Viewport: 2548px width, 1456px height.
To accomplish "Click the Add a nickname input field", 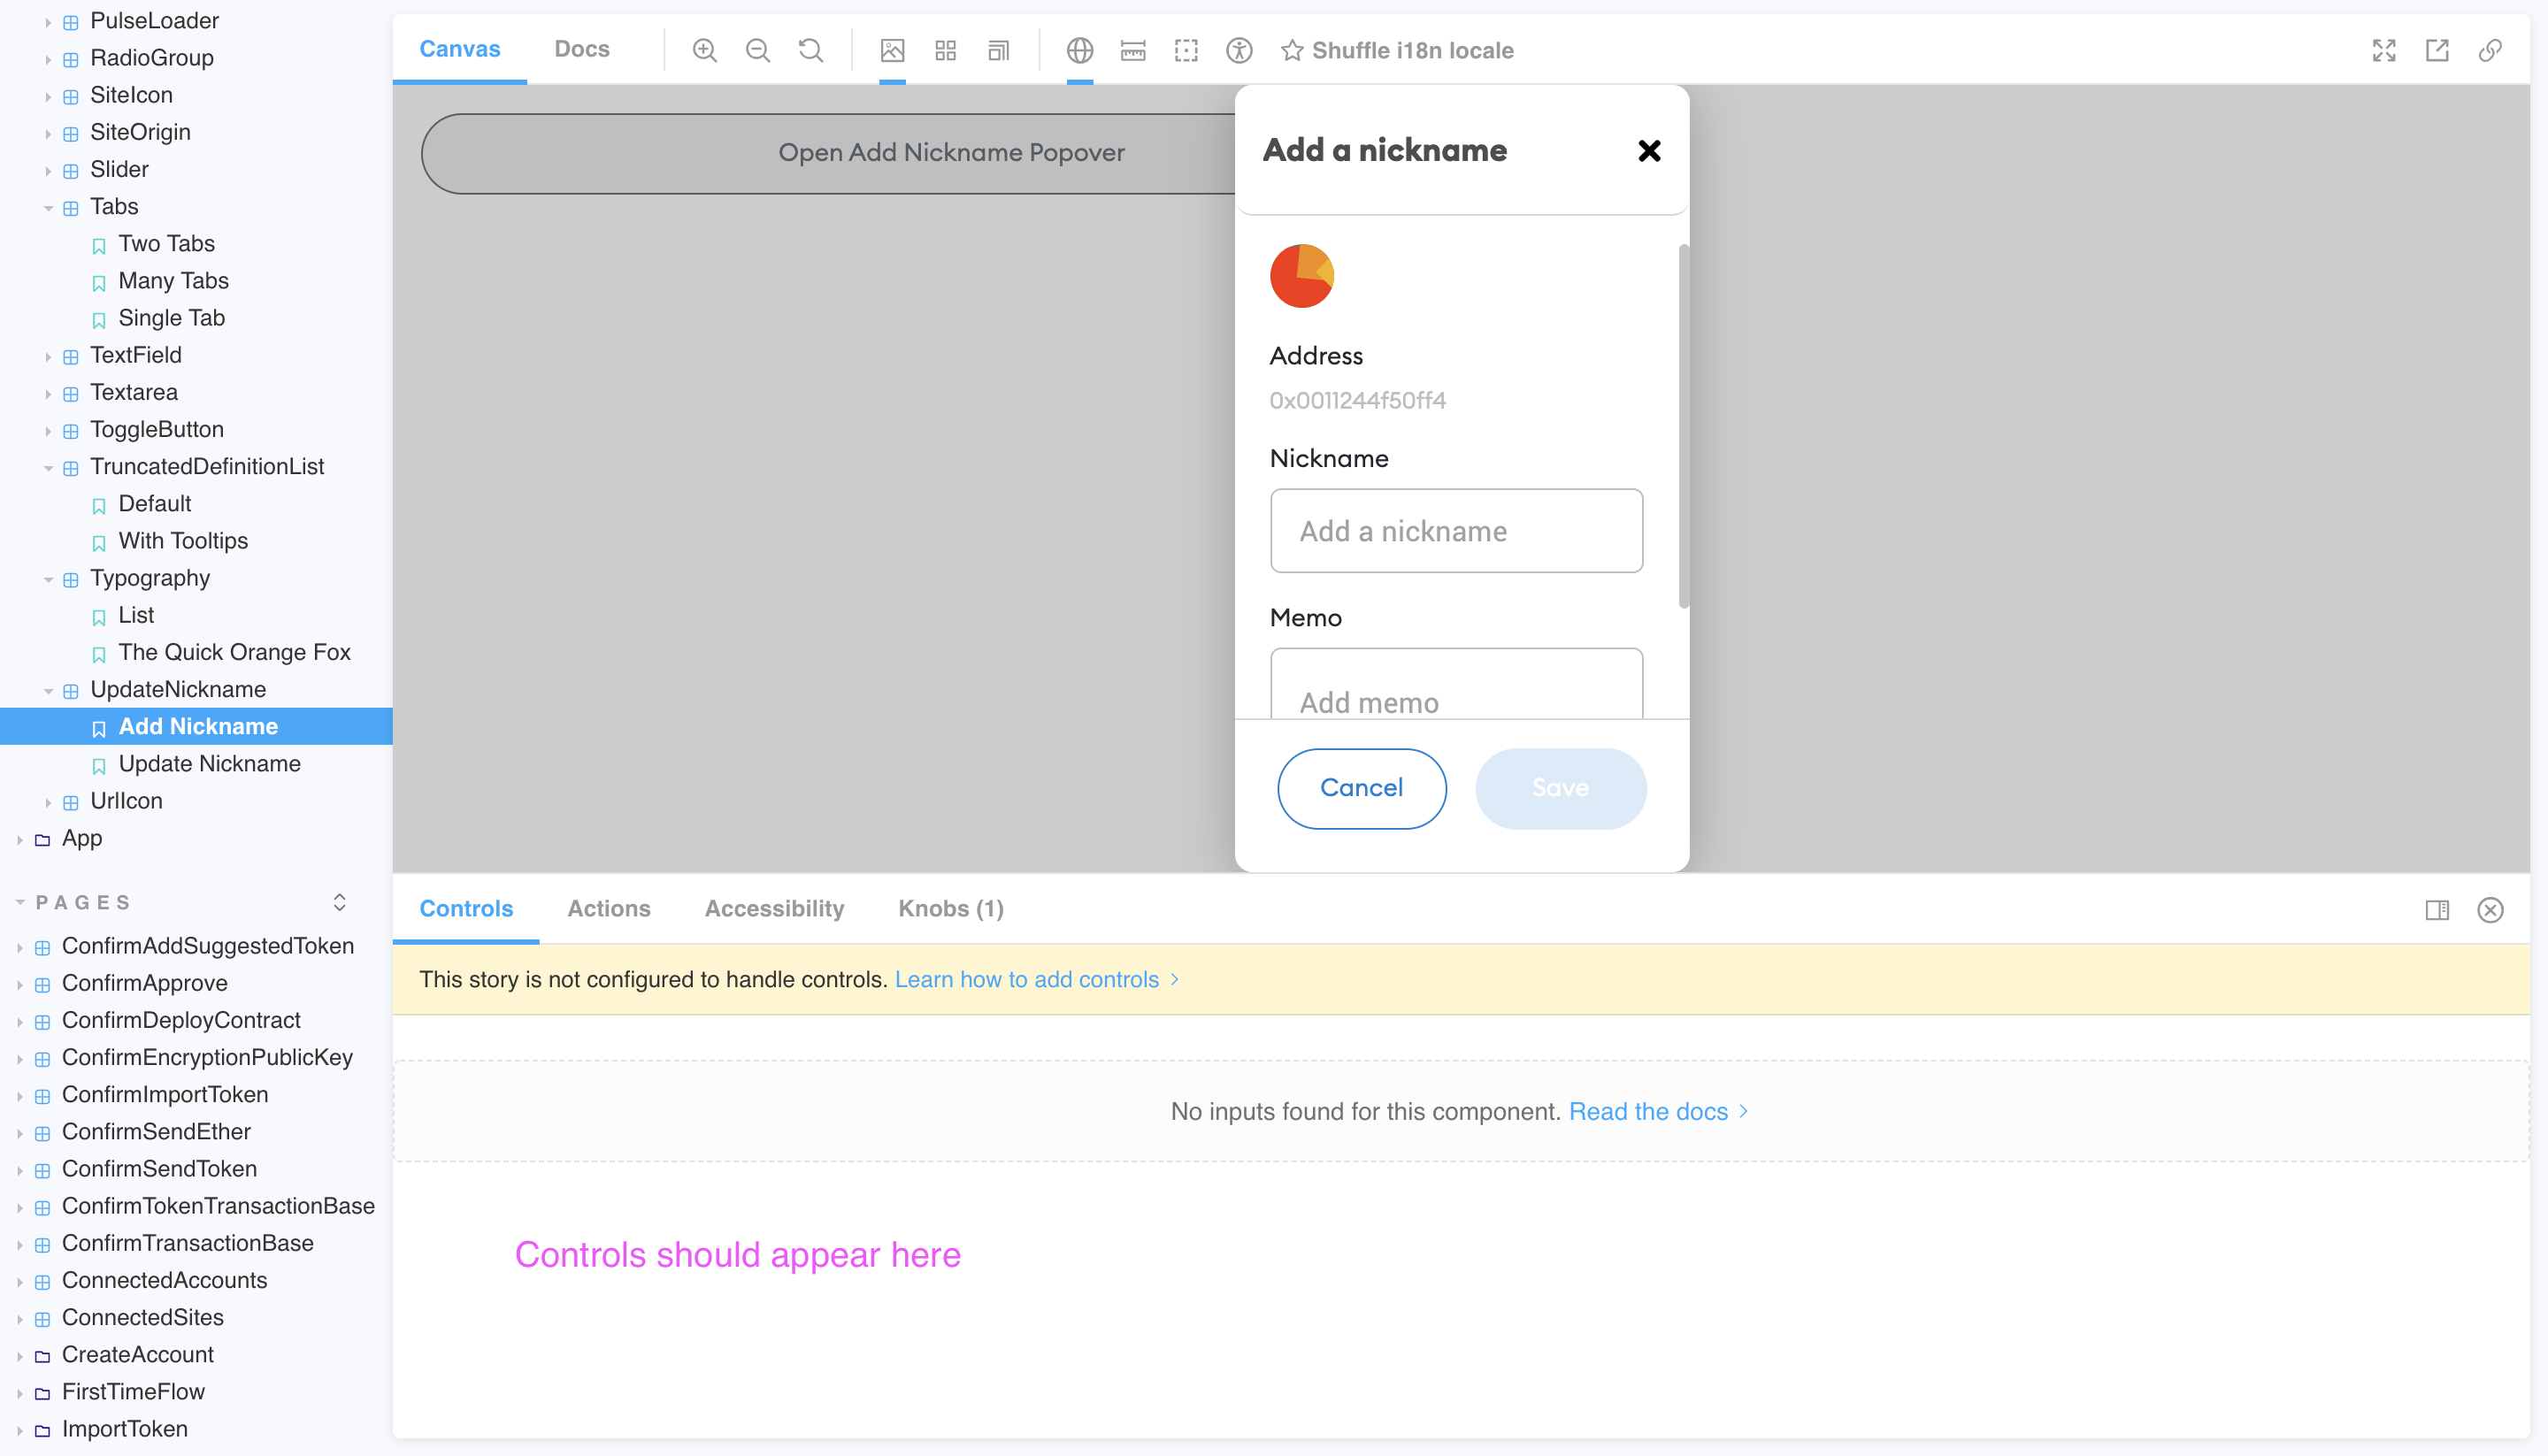I will tap(1455, 531).
